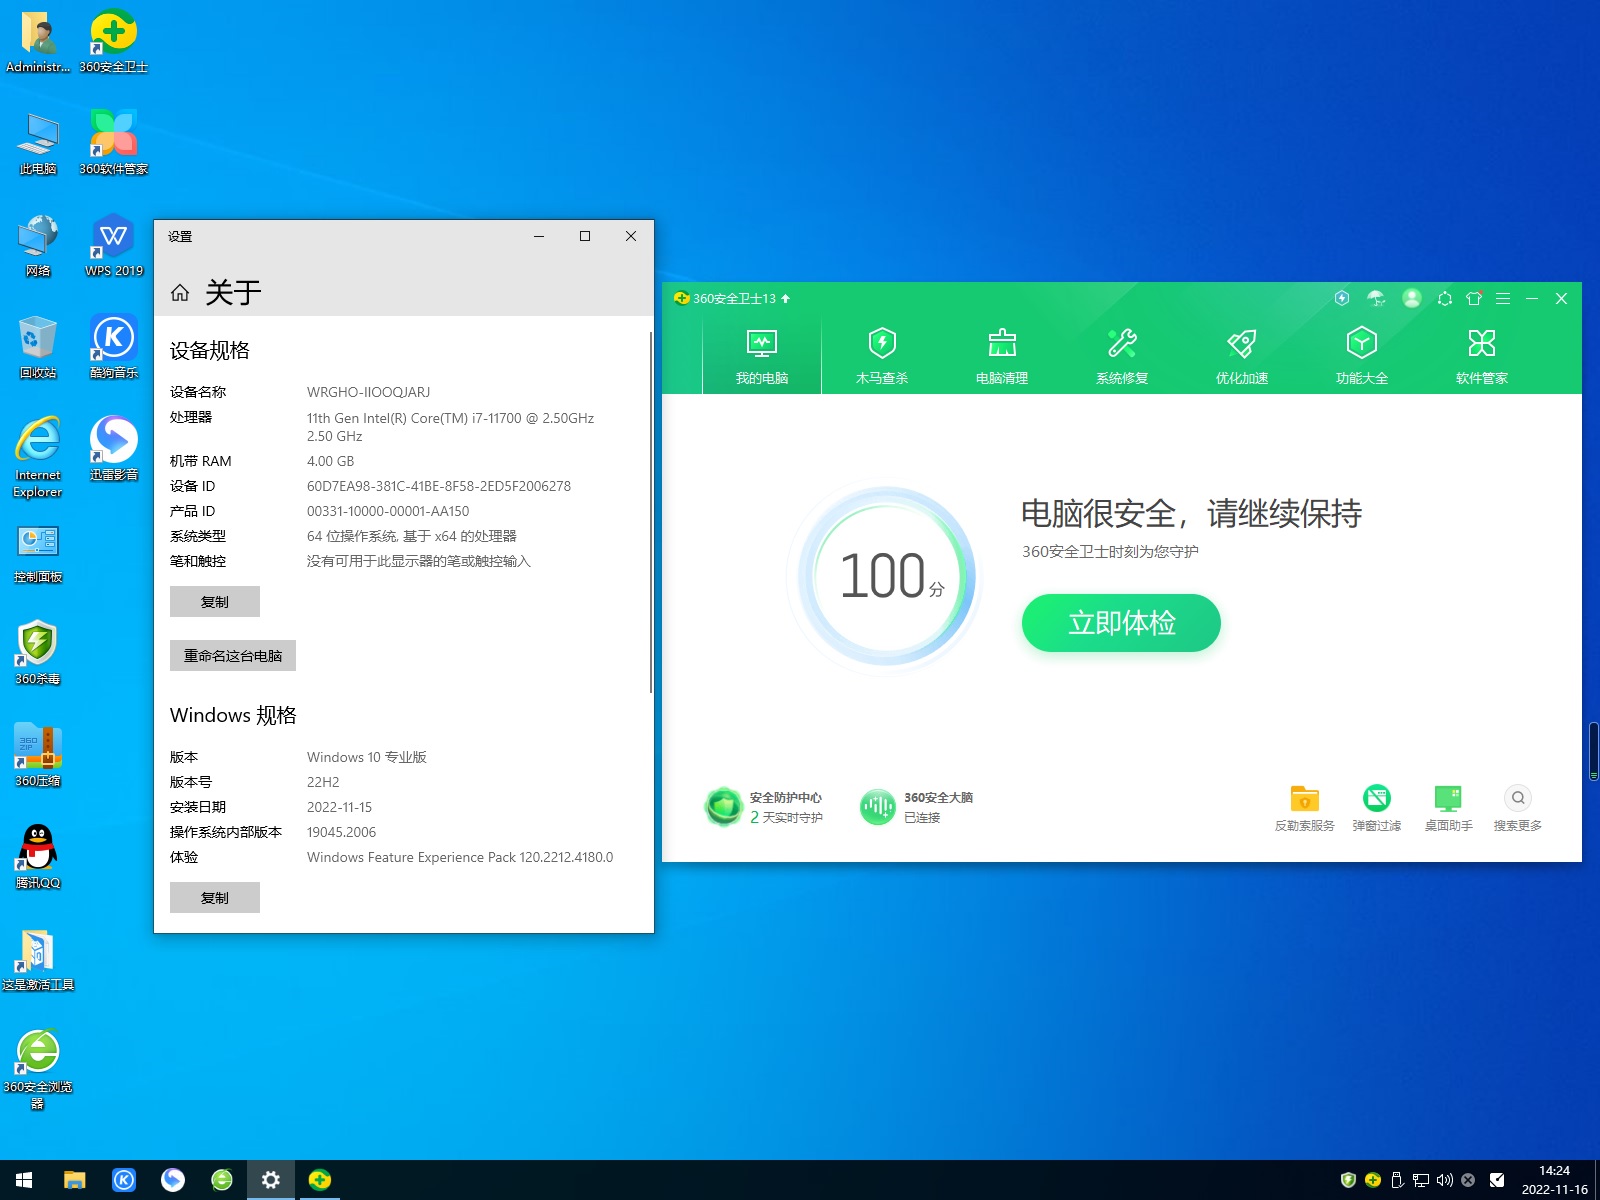This screenshot has width=1600, height=1200.
Task: Select 360安全浏览器 desktop shortcut
Action: point(38,1070)
